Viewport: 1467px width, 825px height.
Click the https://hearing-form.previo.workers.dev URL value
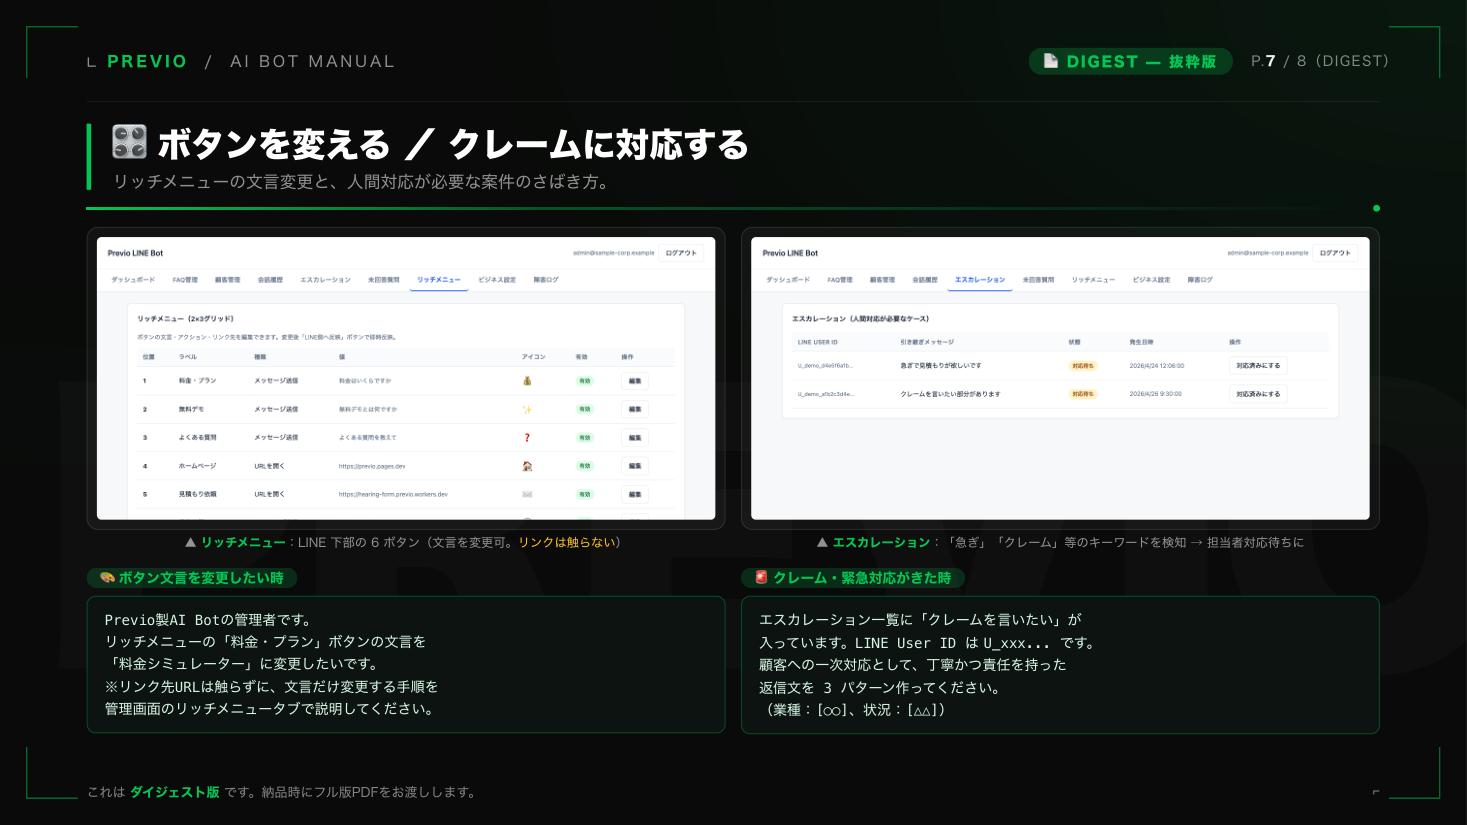point(393,494)
